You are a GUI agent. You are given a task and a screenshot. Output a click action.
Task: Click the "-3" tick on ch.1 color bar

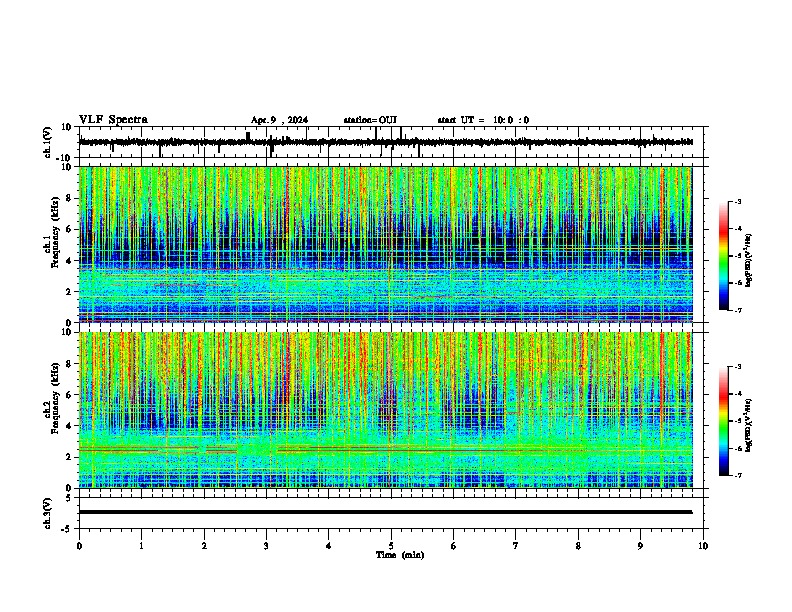738,201
